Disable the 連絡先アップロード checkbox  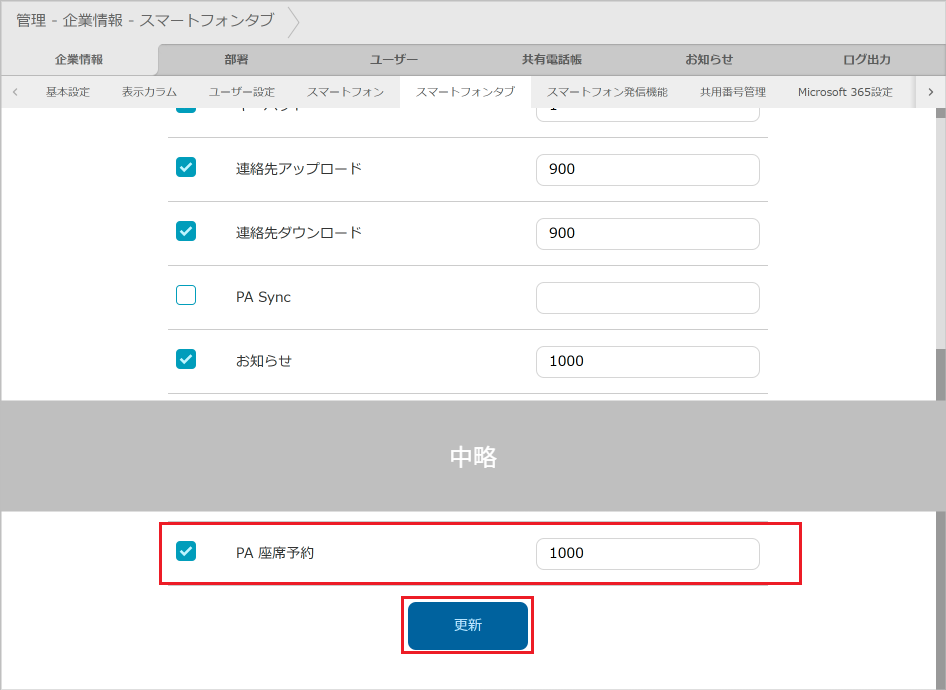(x=185, y=167)
